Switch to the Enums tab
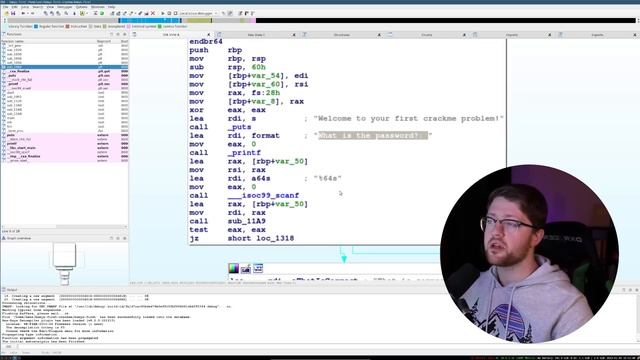Image resolution: width=640 pixels, height=360 pixels. [x=427, y=35]
